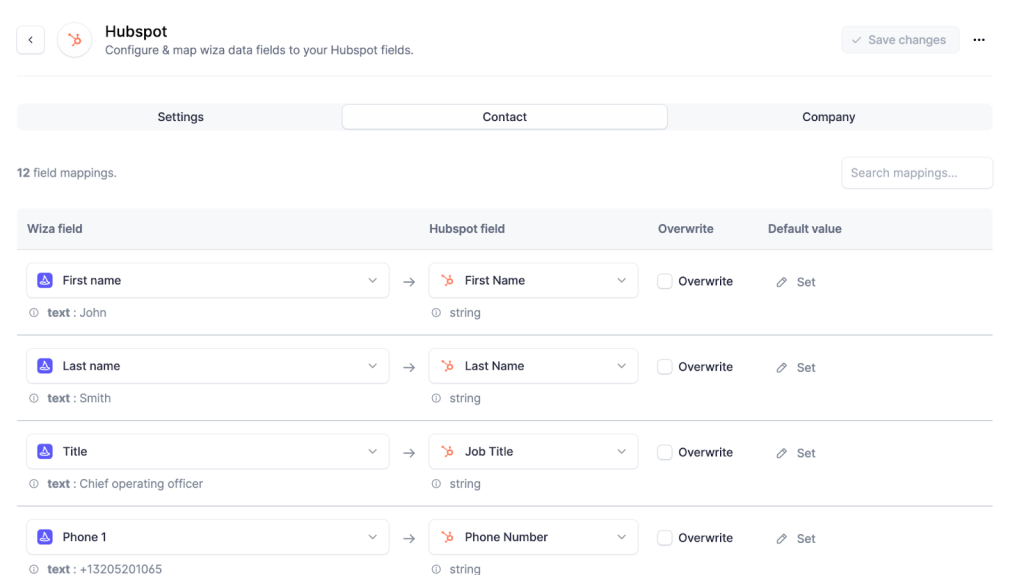Click info icon beside Chief operating officer
The height and width of the screenshot is (575, 1024).
(34, 484)
